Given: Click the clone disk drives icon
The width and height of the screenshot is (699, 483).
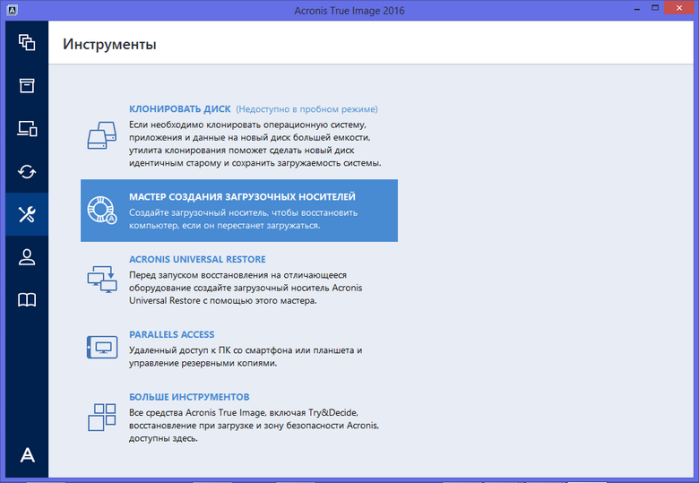Looking at the screenshot, I should point(102,136).
